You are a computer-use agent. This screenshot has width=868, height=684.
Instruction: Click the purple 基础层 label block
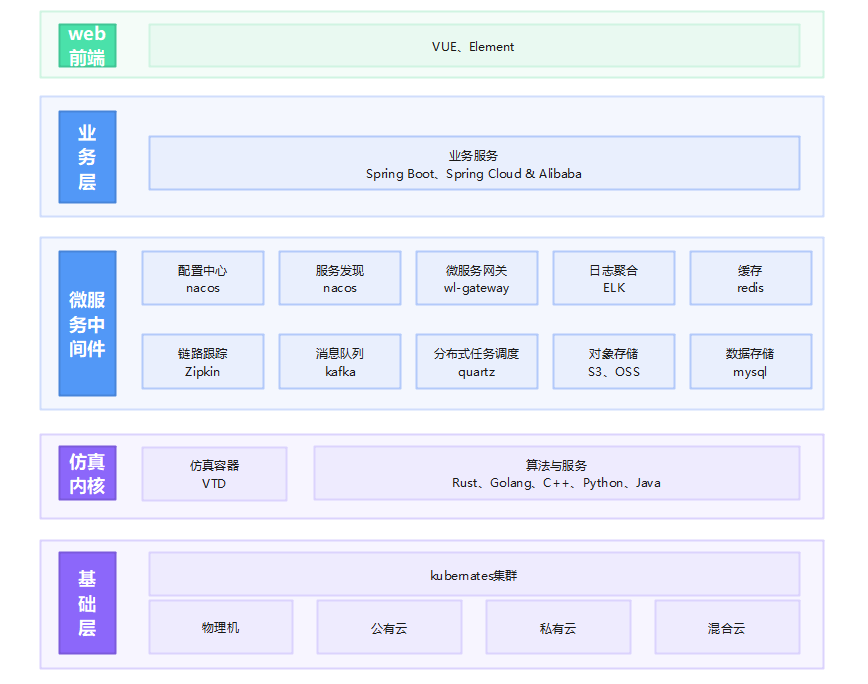coord(87,603)
